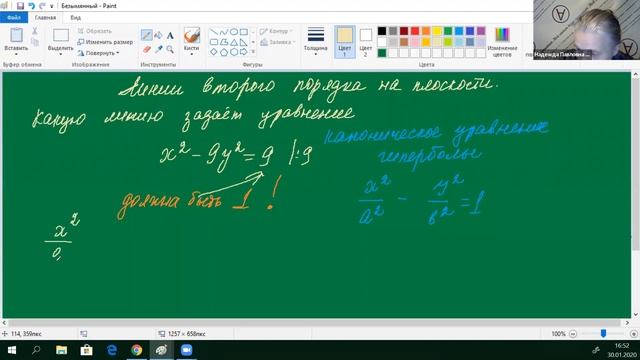This screenshot has width=640, height=360.
Task: Choose the black color swatch
Action: click(x=382, y=31)
